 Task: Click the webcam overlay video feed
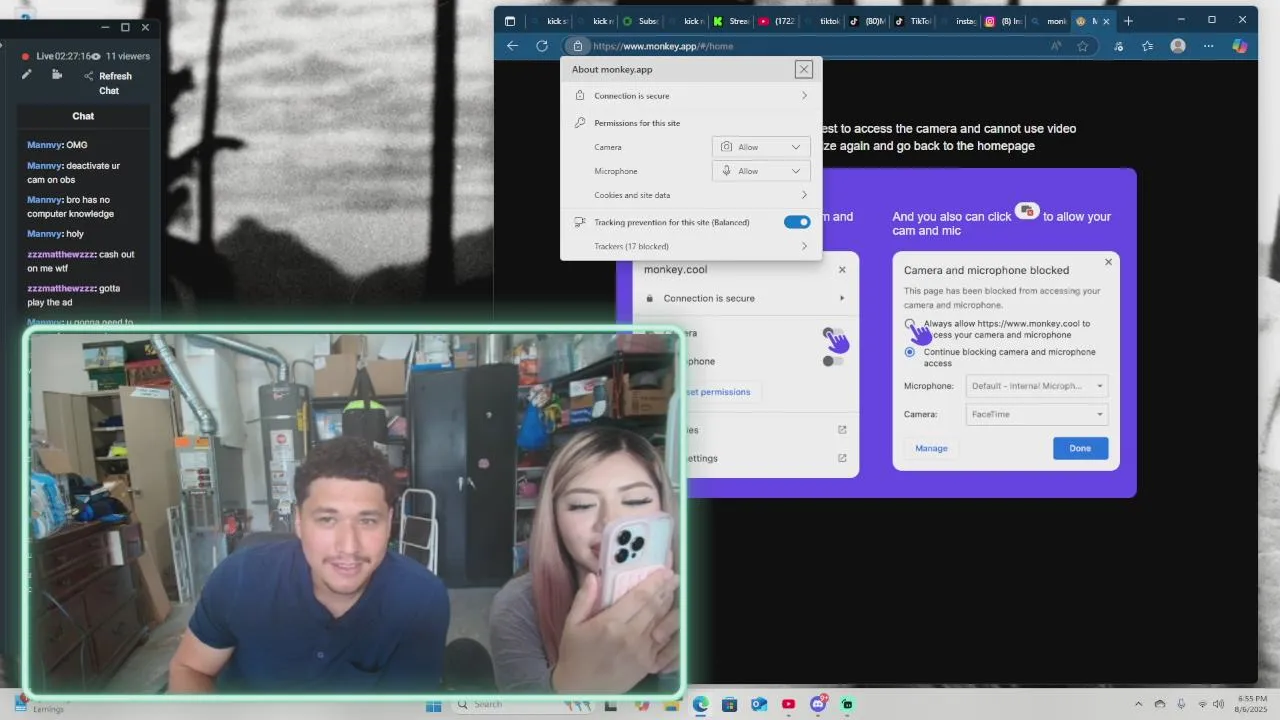355,513
